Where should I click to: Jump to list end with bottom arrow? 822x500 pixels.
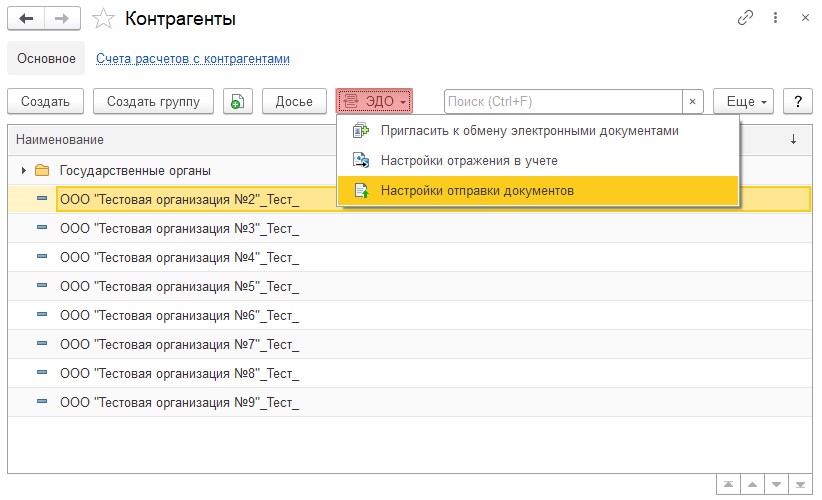[799, 484]
